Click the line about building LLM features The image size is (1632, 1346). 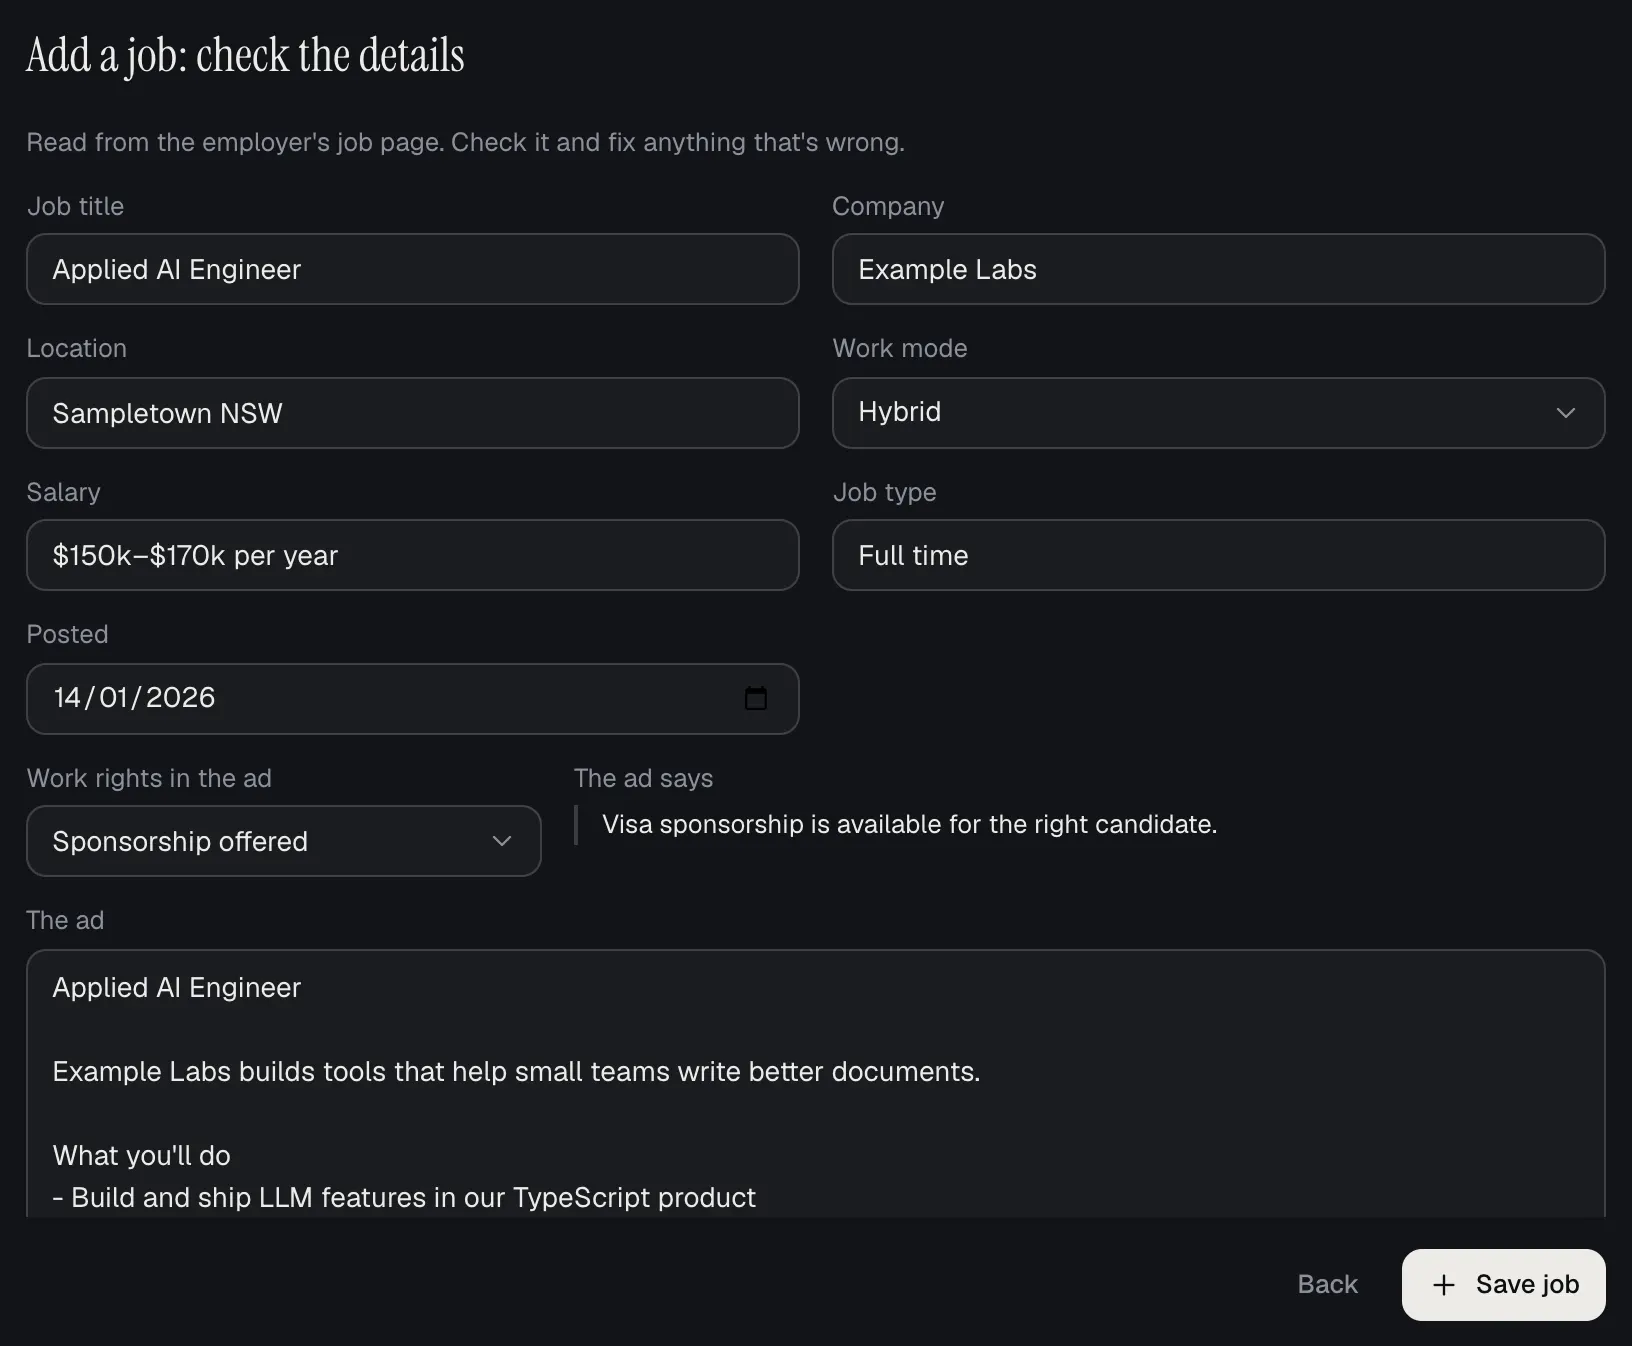tap(404, 1198)
